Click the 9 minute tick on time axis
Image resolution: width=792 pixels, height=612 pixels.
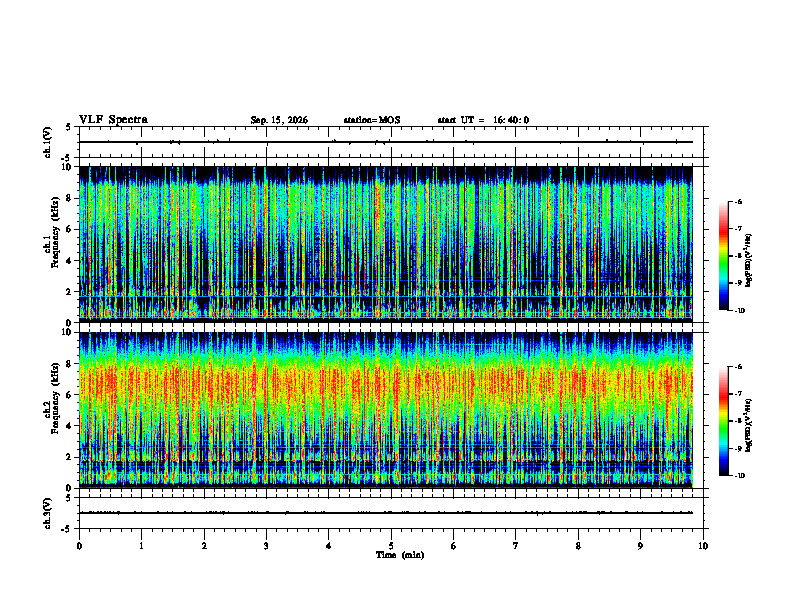point(640,546)
